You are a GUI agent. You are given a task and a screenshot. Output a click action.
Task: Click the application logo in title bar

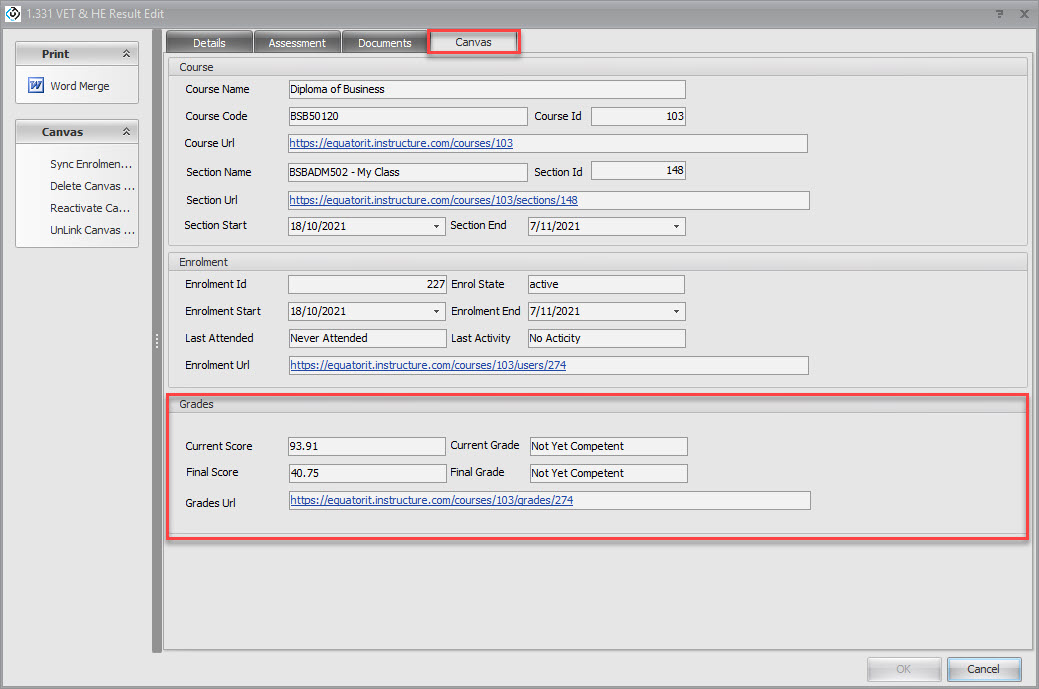click(x=13, y=14)
